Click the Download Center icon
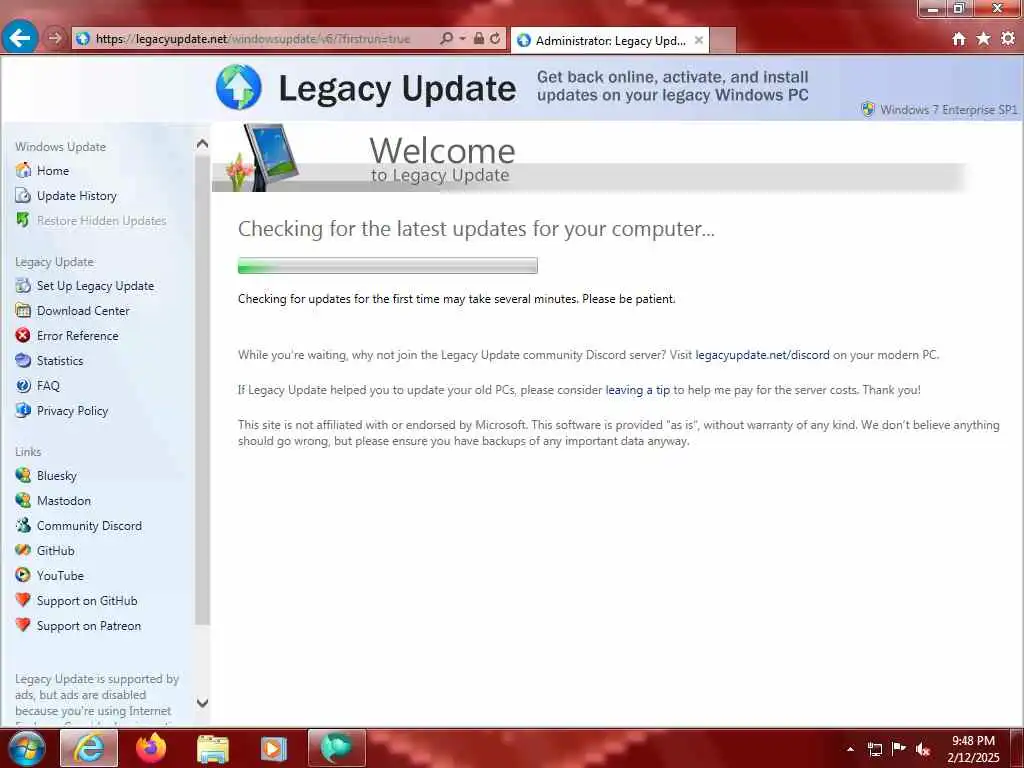The width and height of the screenshot is (1024, 768). pos(23,310)
